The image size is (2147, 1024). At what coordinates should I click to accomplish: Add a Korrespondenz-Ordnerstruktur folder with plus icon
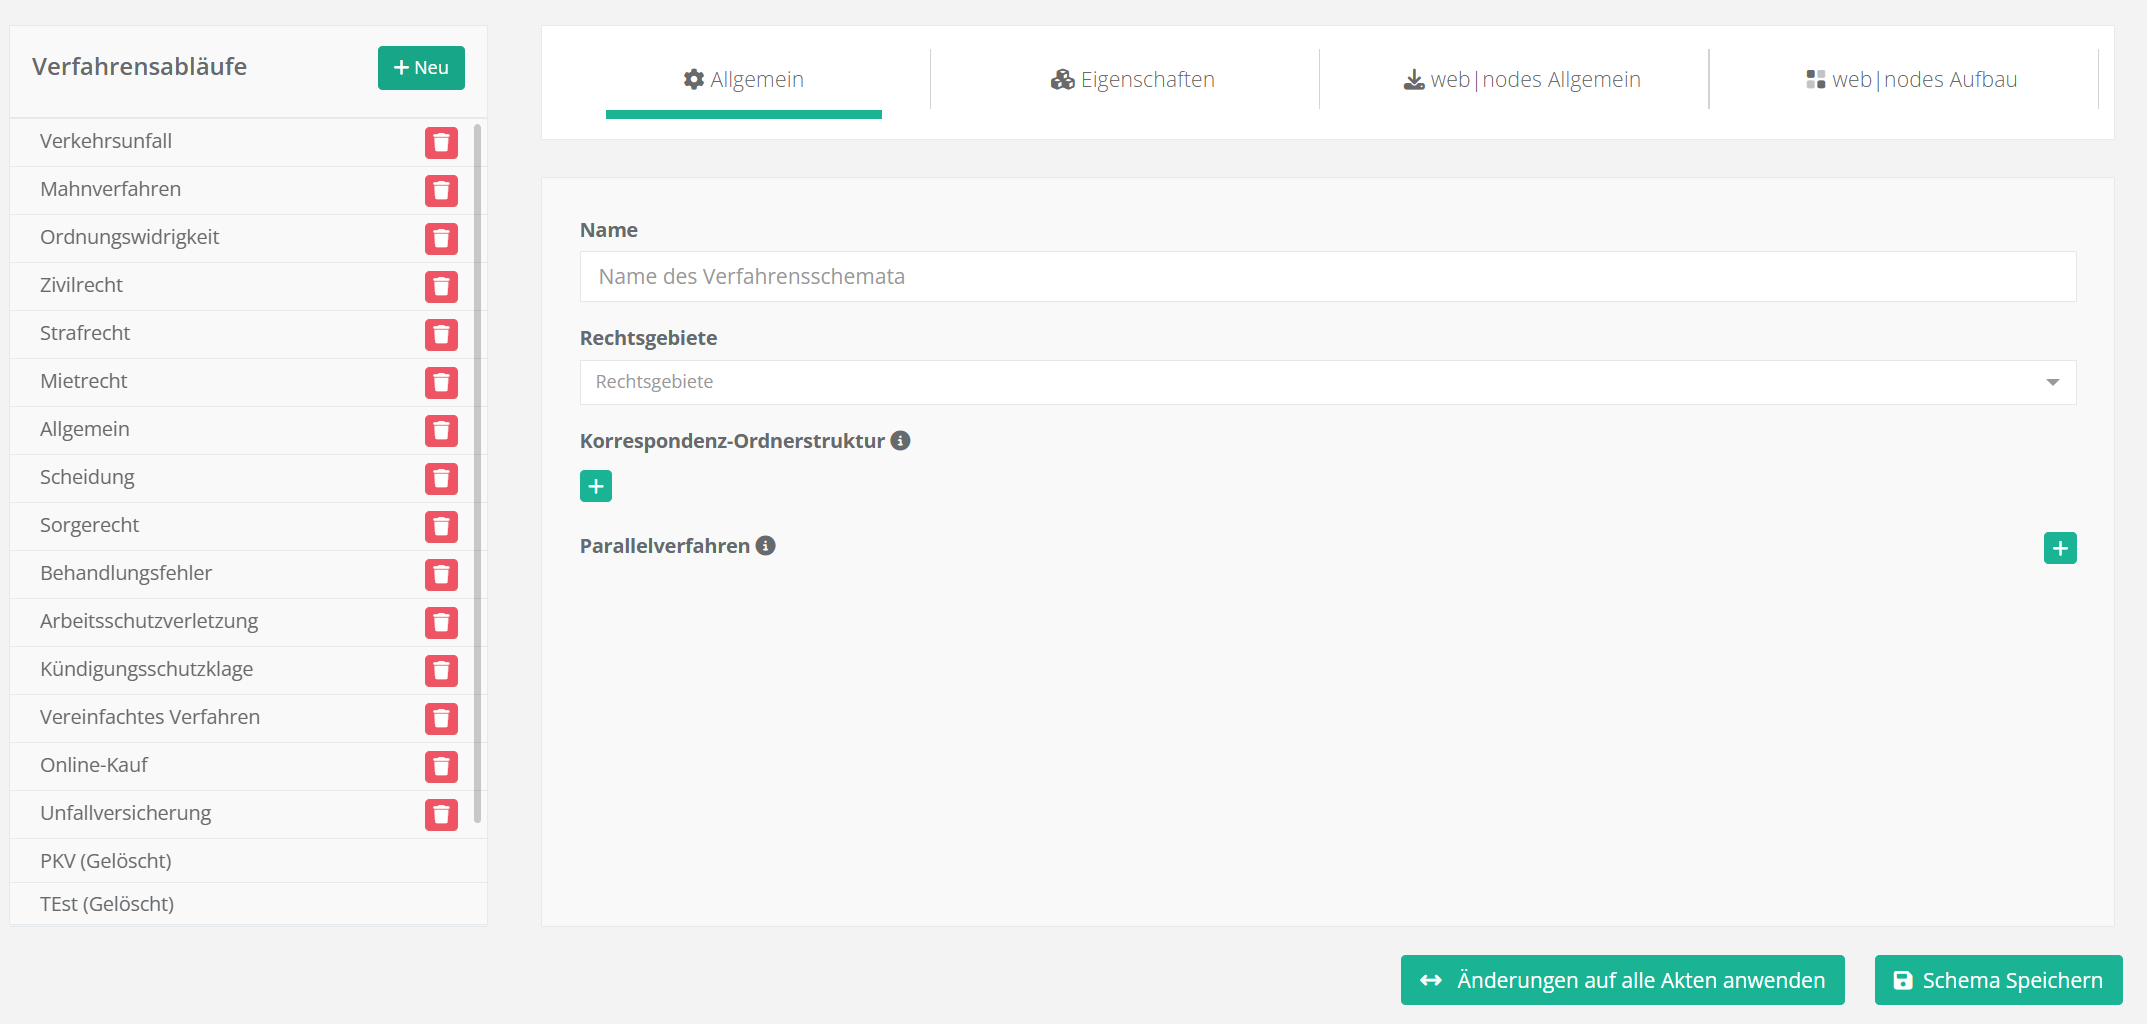(596, 486)
